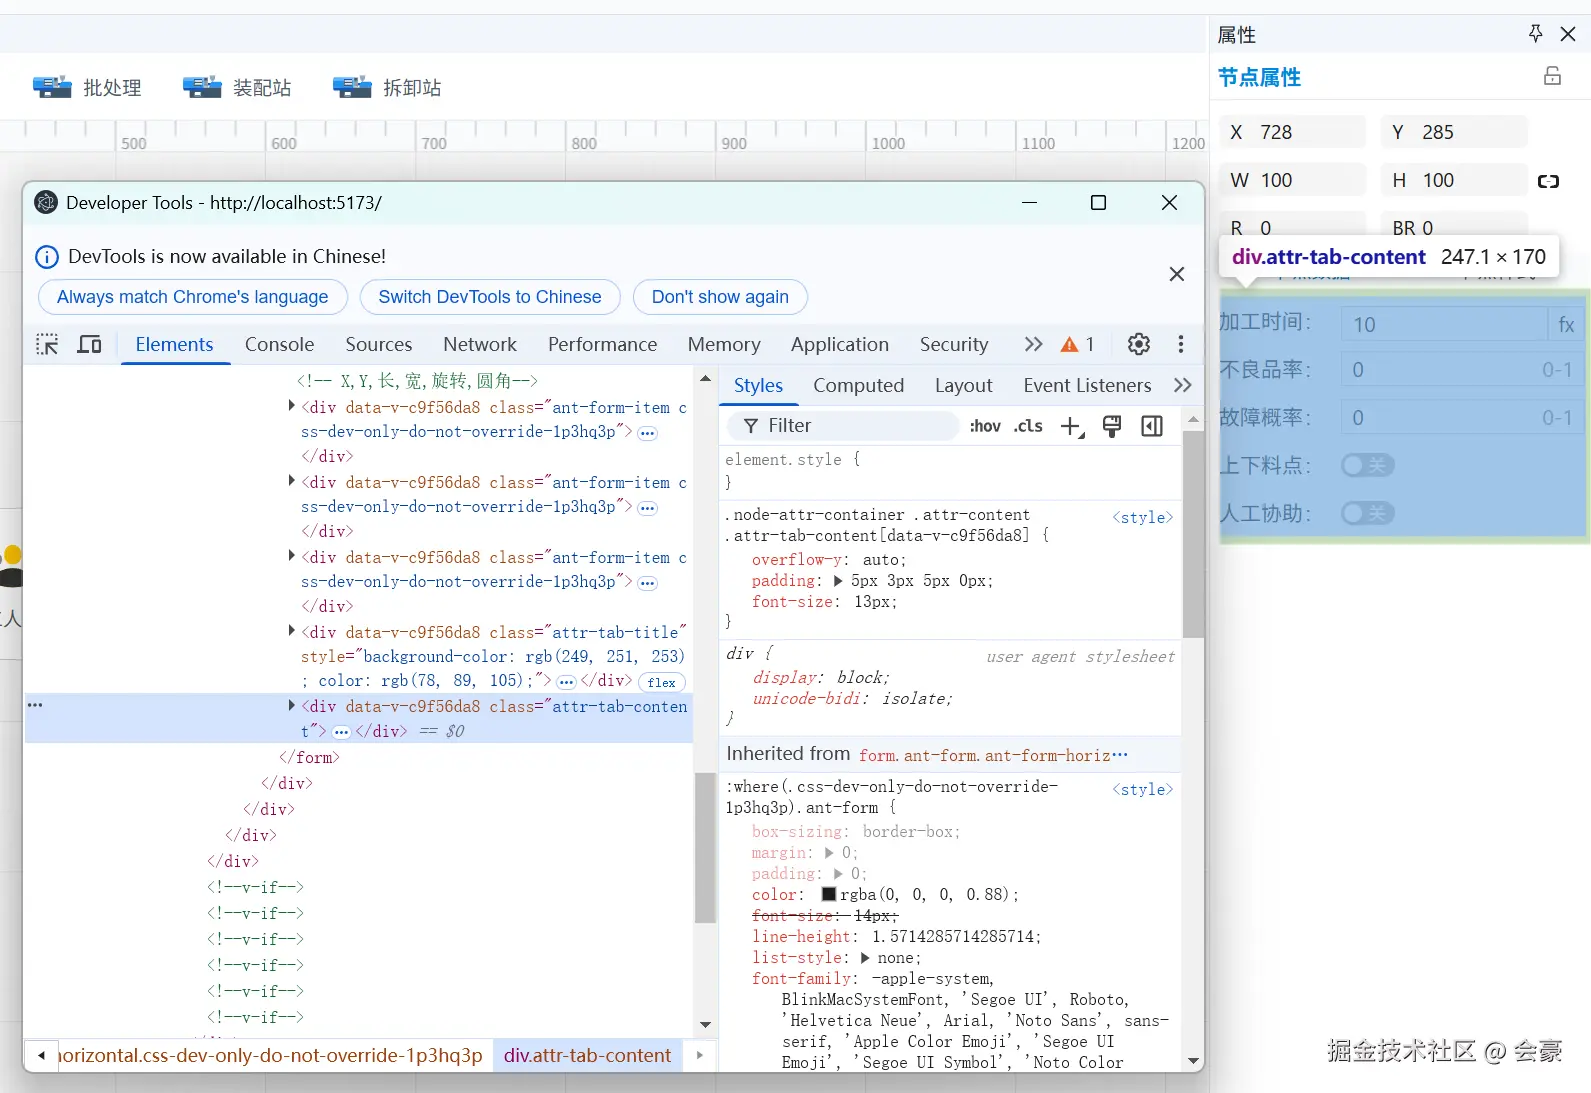Image resolution: width=1591 pixels, height=1093 pixels.
Task: Show more DevTools tabs chevron
Action: pos(1033,345)
